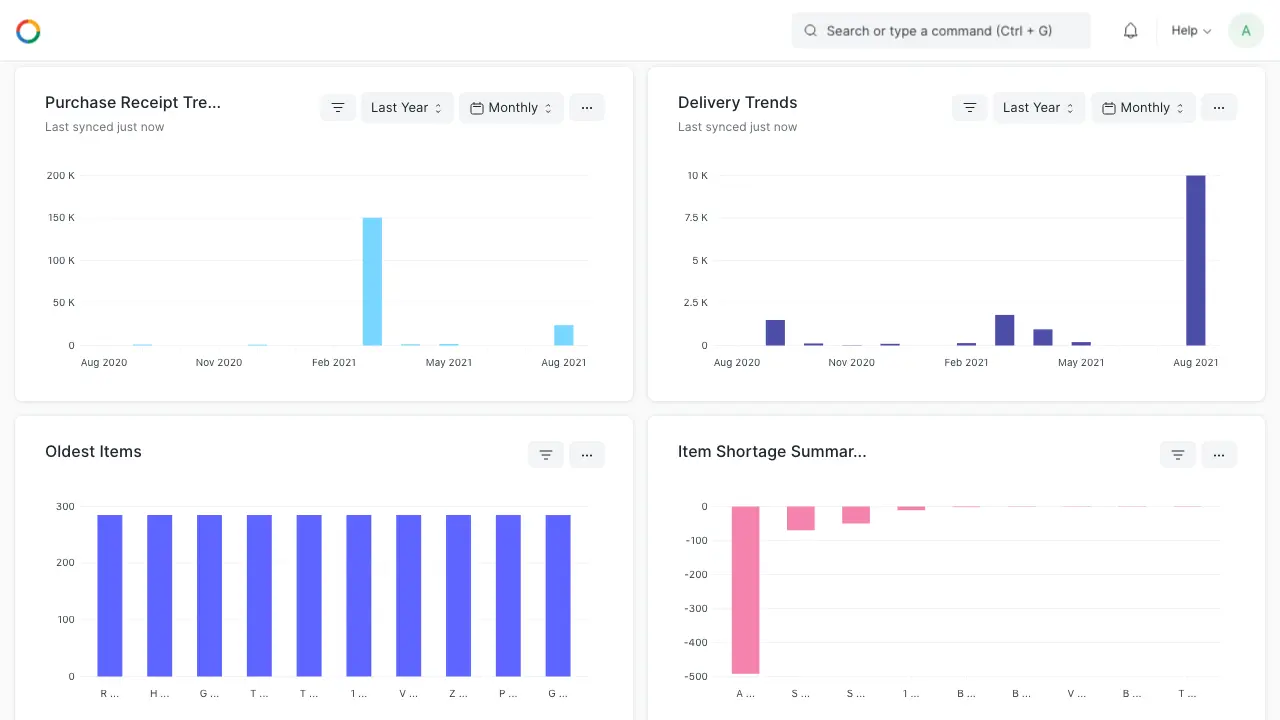Click the search magnifier icon
The height and width of the screenshot is (720, 1280).
[x=810, y=30]
